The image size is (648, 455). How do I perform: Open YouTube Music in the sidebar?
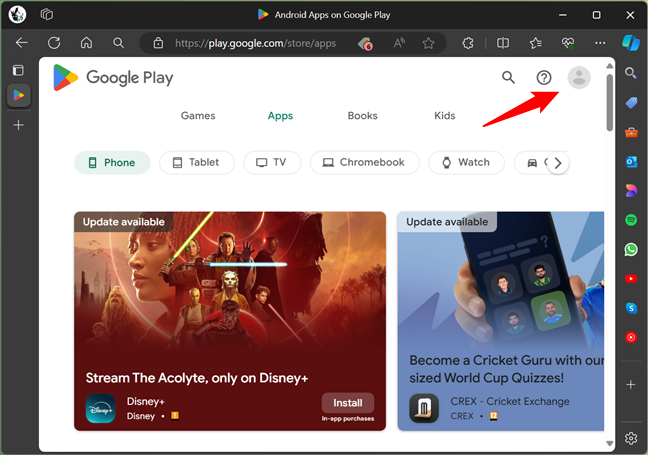[x=631, y=338]
